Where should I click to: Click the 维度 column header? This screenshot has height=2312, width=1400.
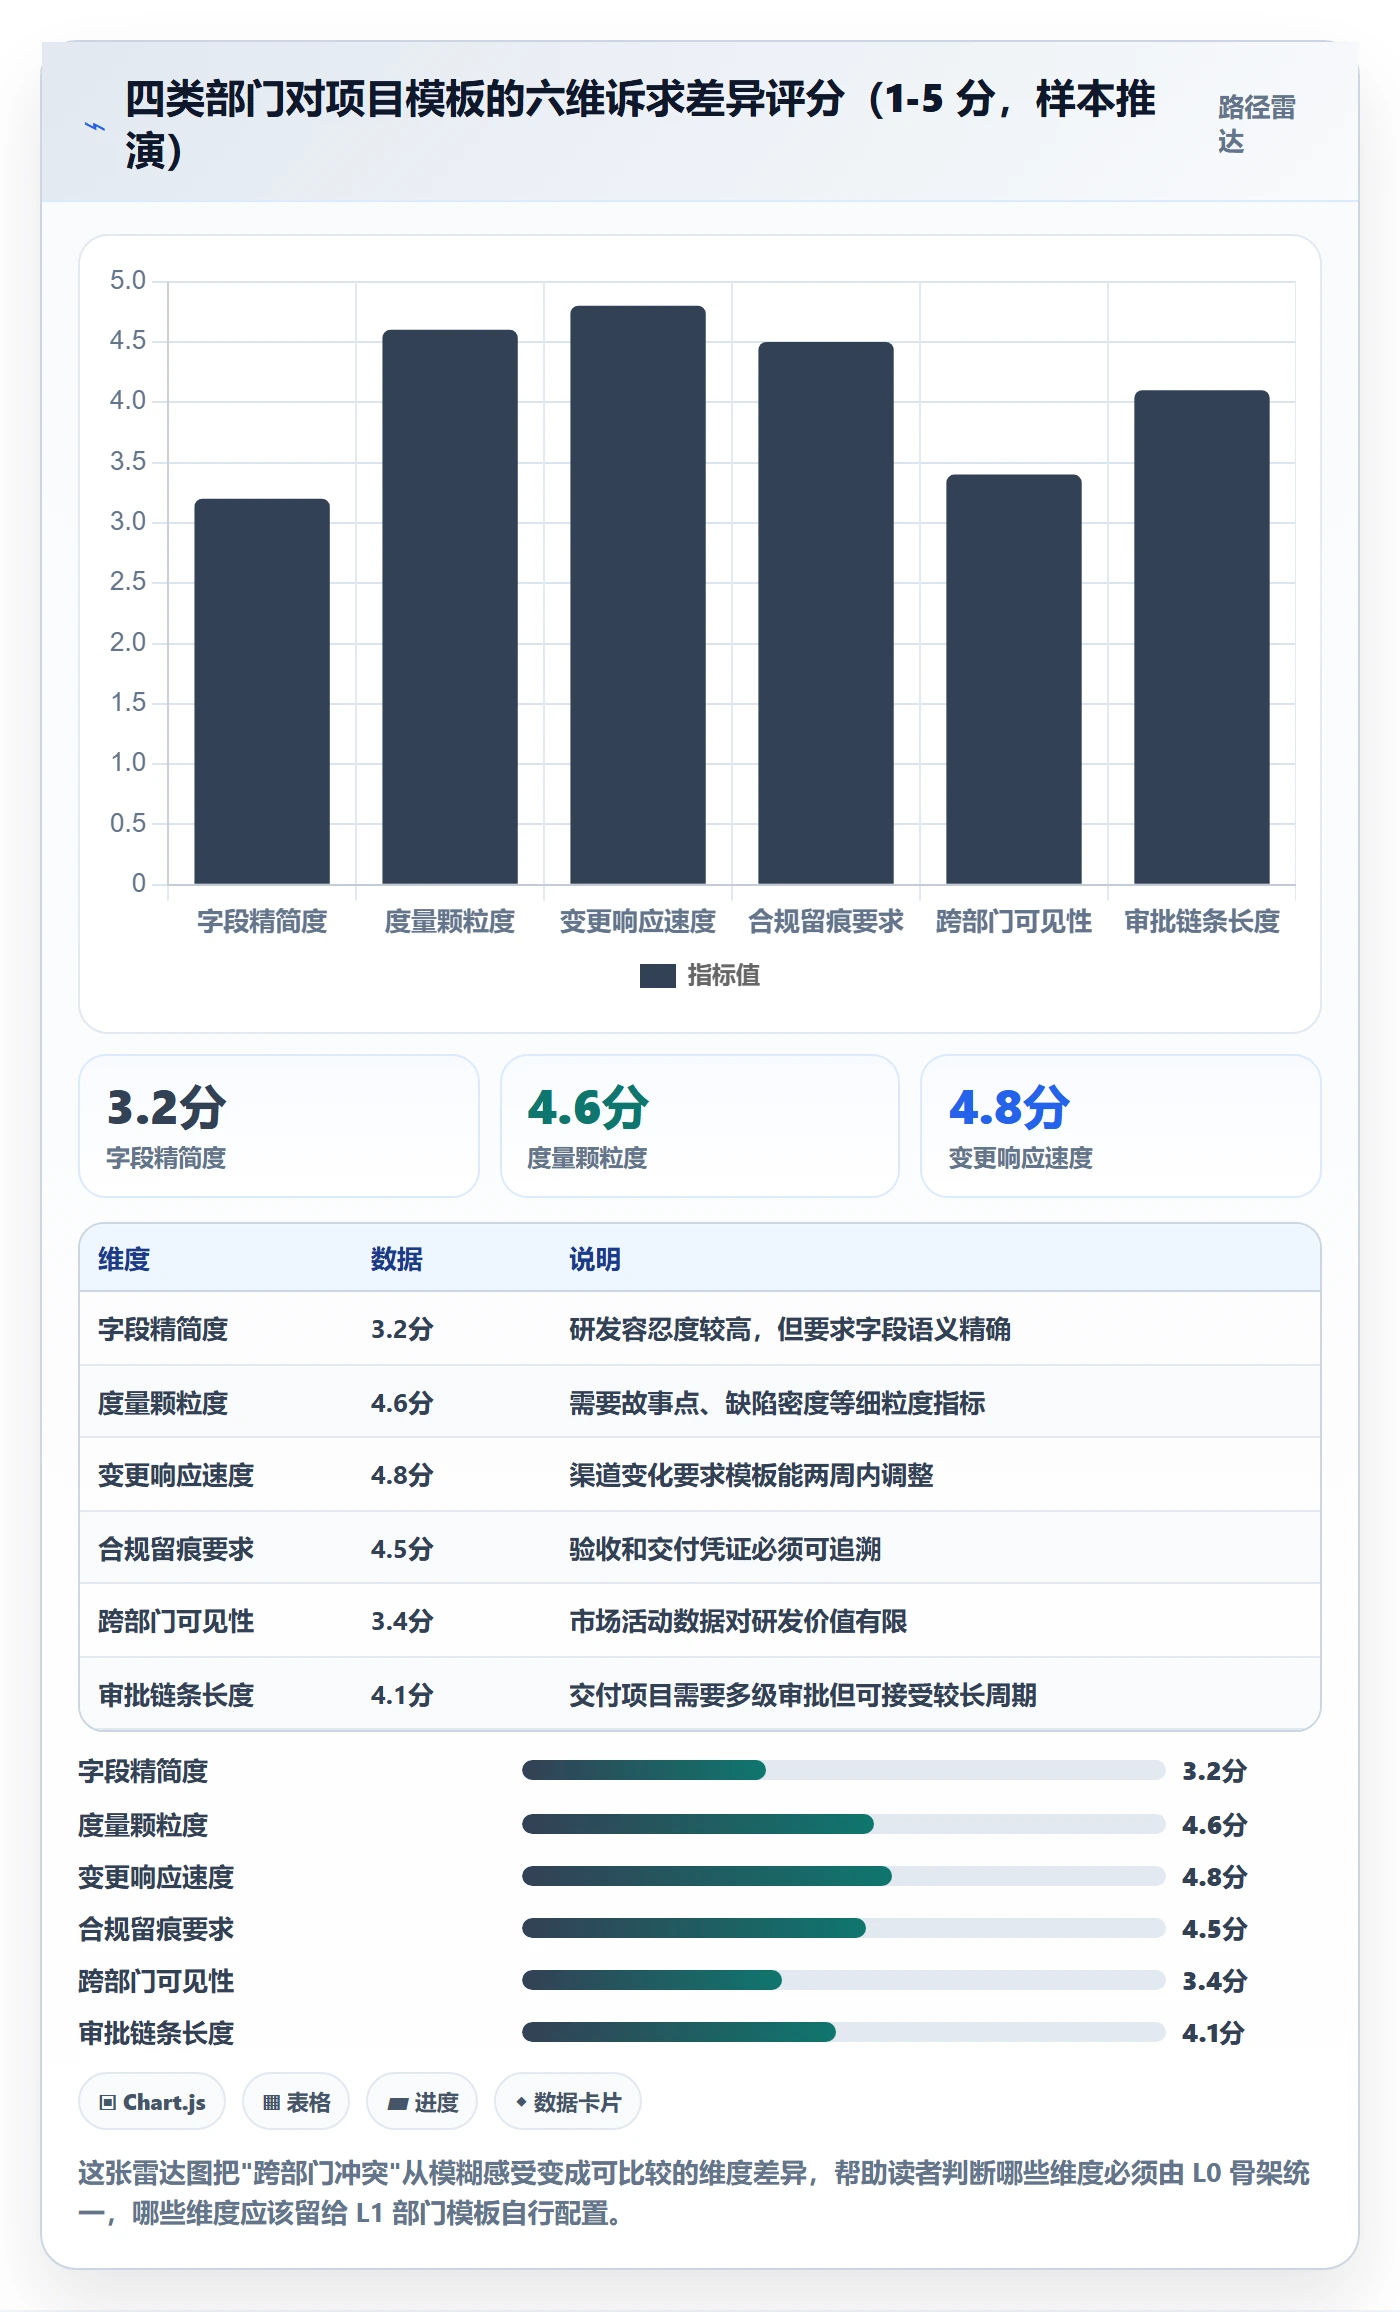[124, 1259]
